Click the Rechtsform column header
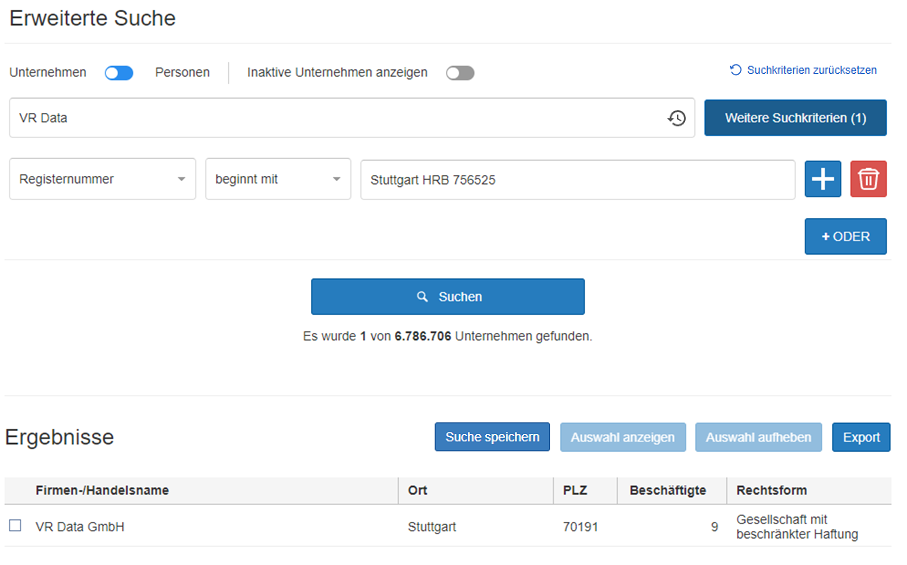 click(x=771, y=490)
